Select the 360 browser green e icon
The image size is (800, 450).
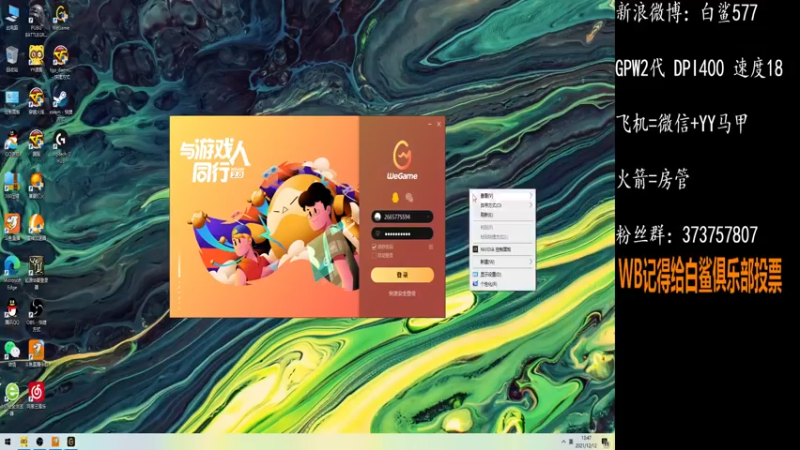click(12, 397)
